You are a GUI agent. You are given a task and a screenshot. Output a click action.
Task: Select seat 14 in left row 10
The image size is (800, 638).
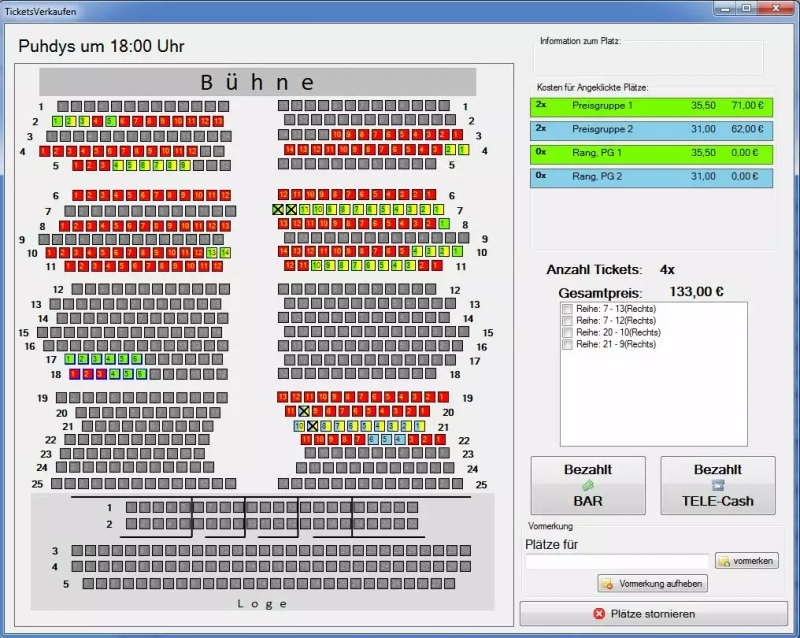coord(225,253)
